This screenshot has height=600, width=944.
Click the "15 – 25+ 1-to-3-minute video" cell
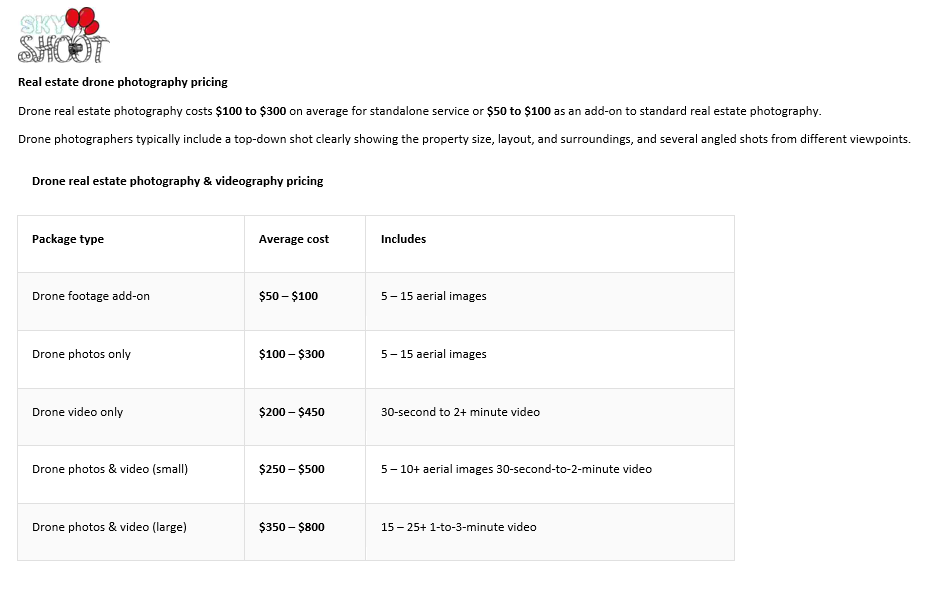coord(458,527)
